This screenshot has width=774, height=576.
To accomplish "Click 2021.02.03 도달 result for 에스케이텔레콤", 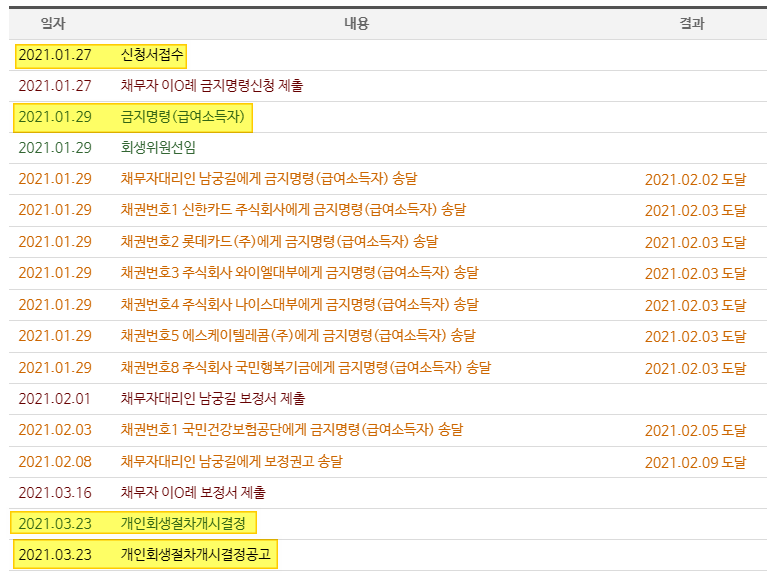I will pyautogui.click(x=695, y=337).
